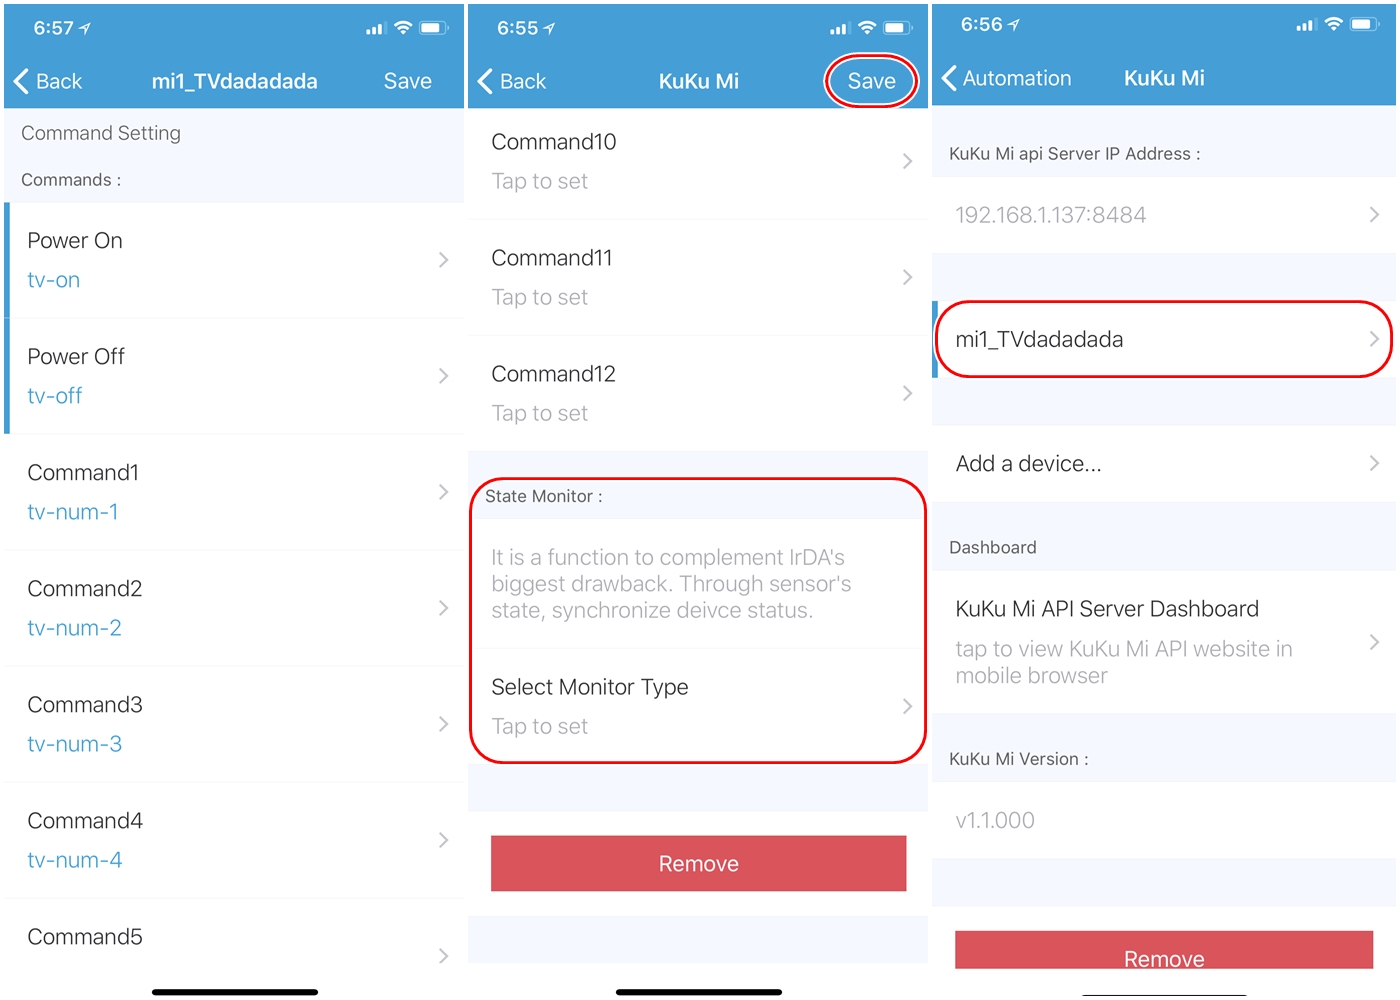Open Command11 row chevron

click(x=908, y=277)
